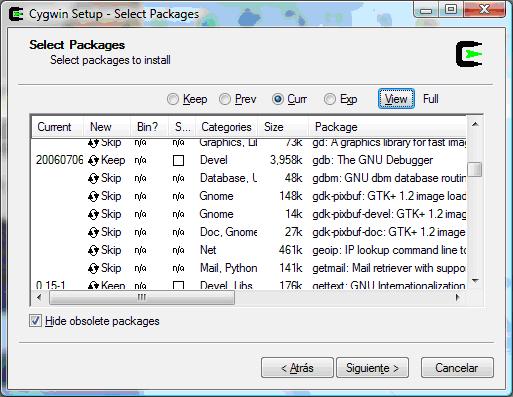Maximize the Cygwin Setup window
This screenshot has height=397, width=513.
[x=451, y=9]
